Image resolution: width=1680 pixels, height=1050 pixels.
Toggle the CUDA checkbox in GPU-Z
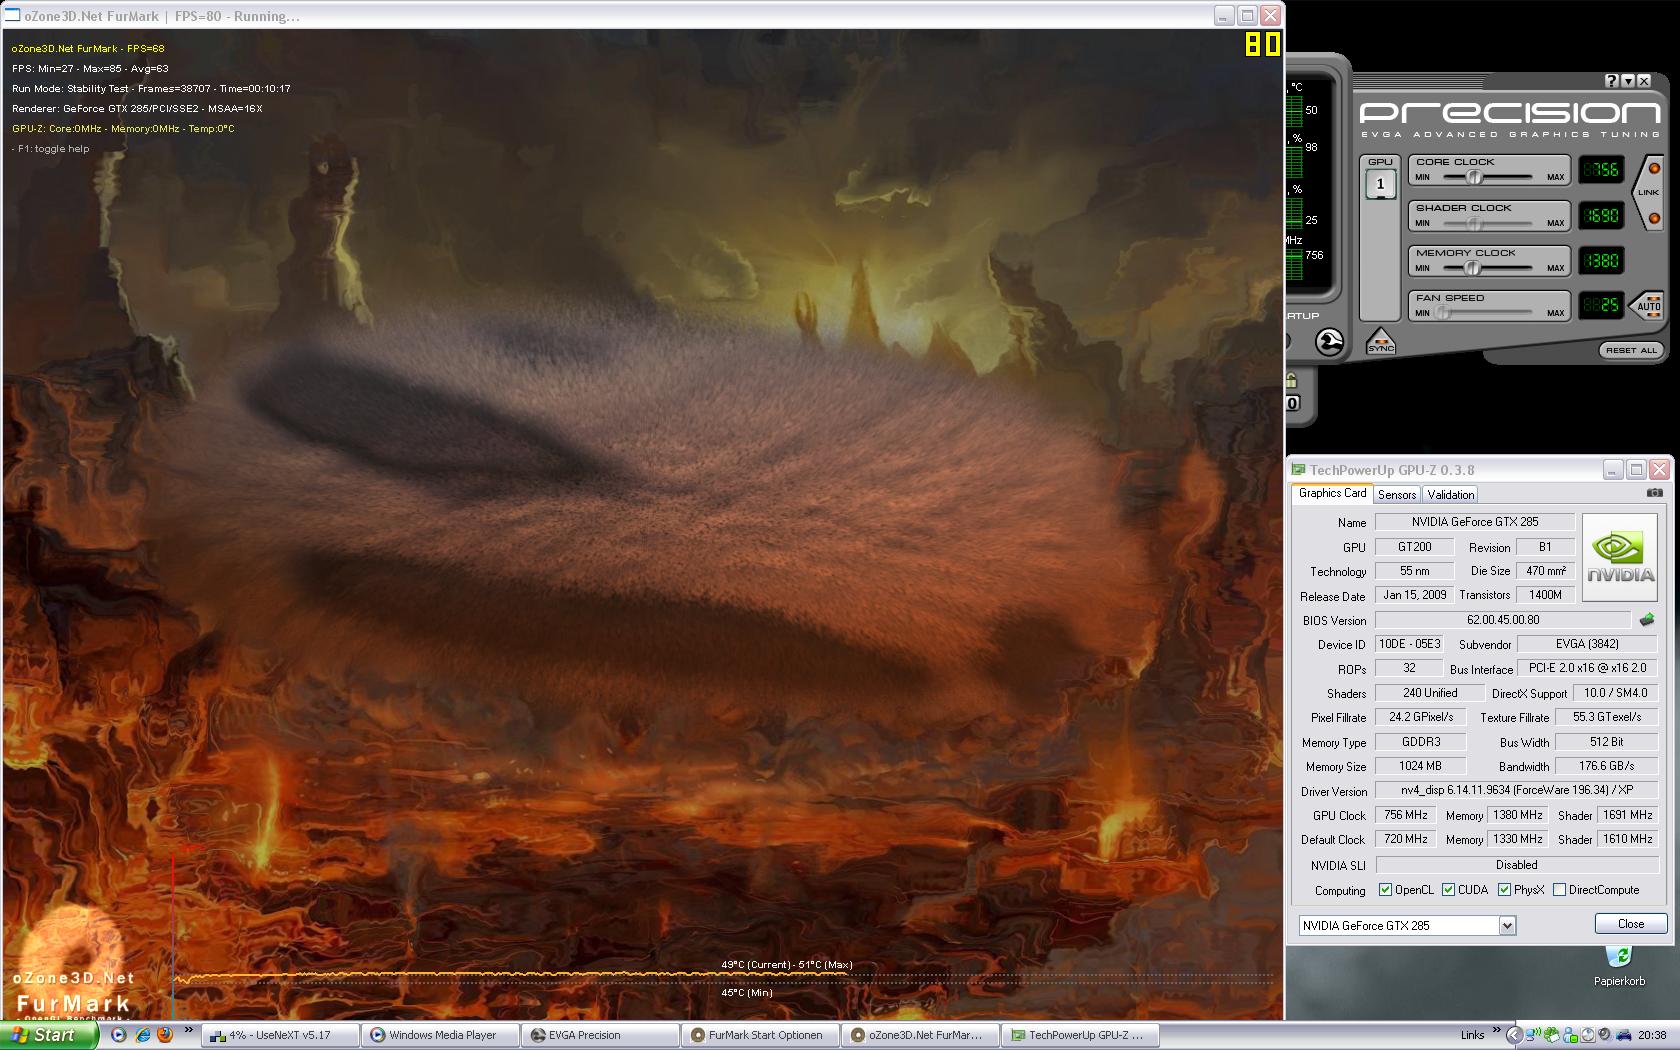point(1448,890)
